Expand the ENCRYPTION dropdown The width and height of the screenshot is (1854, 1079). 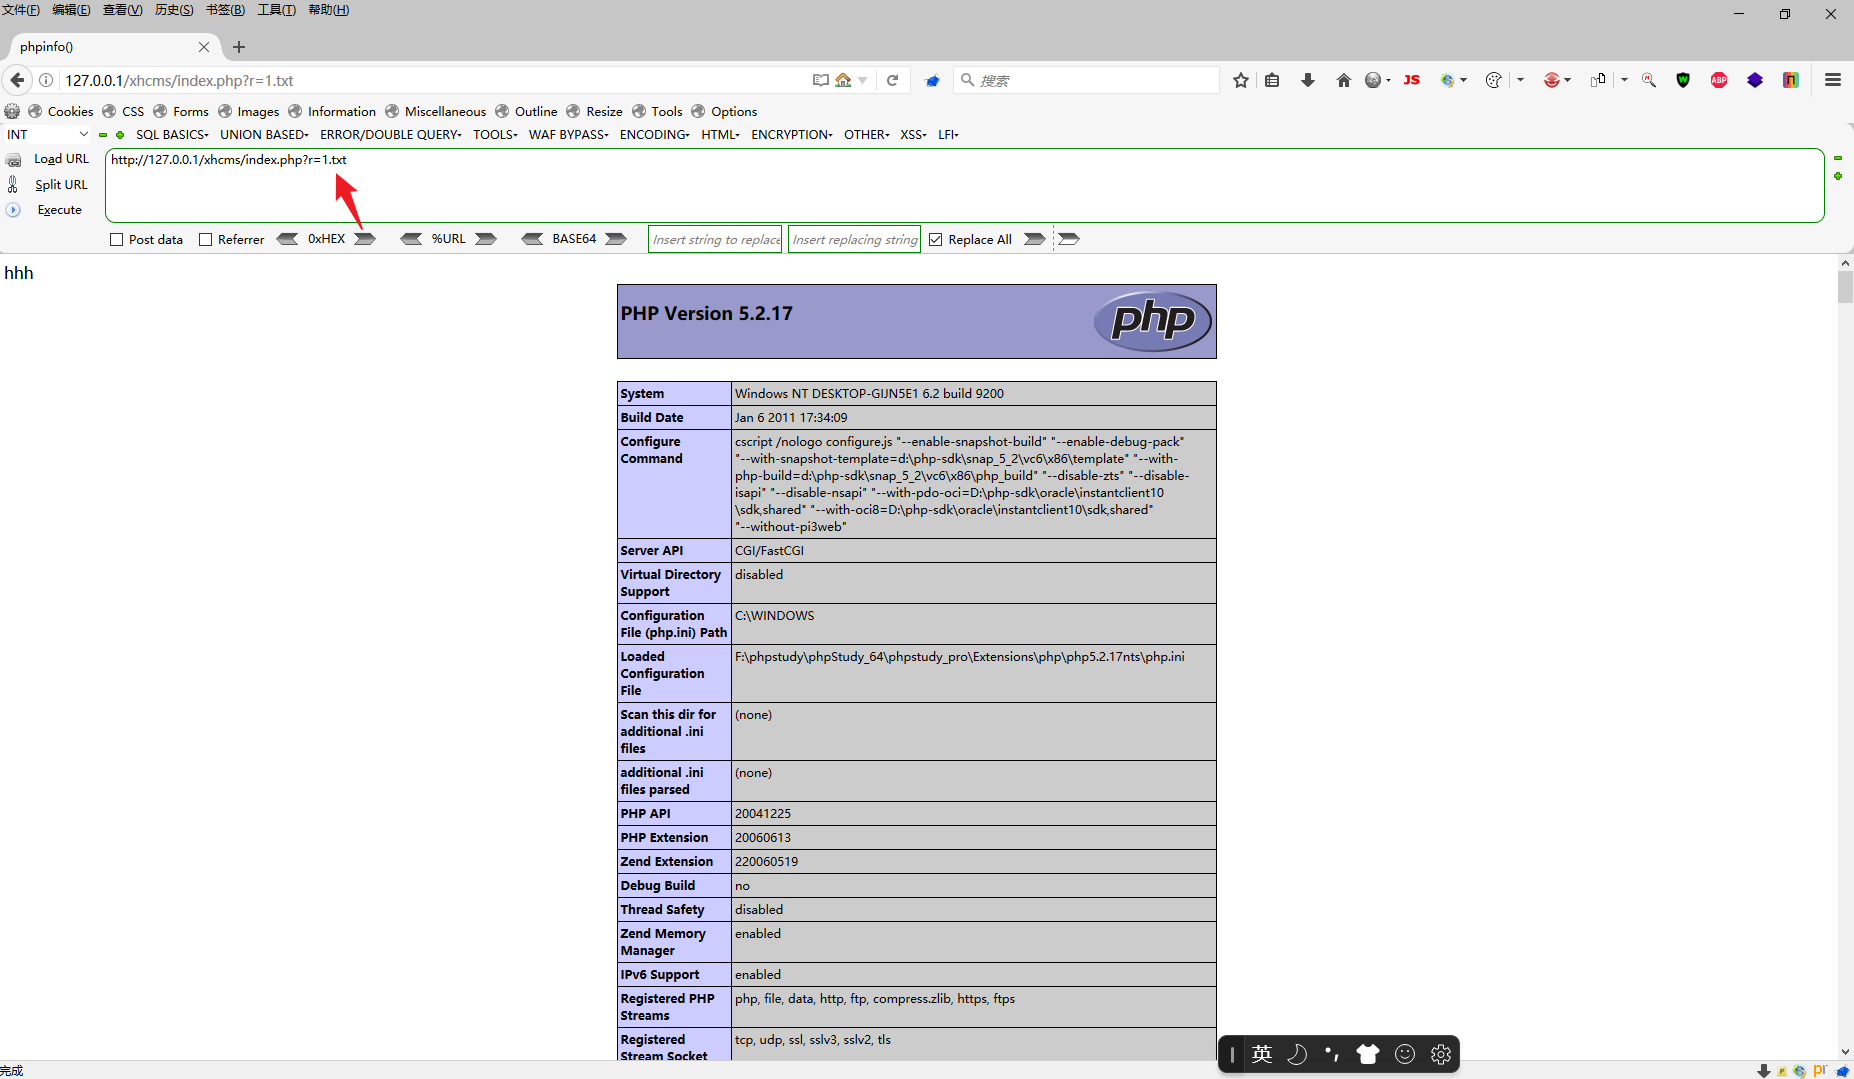(791, 135)
